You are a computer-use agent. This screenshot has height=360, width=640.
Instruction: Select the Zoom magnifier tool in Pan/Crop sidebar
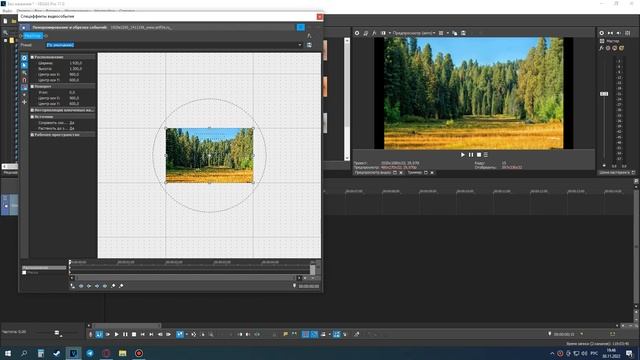(x=24, y=73)
